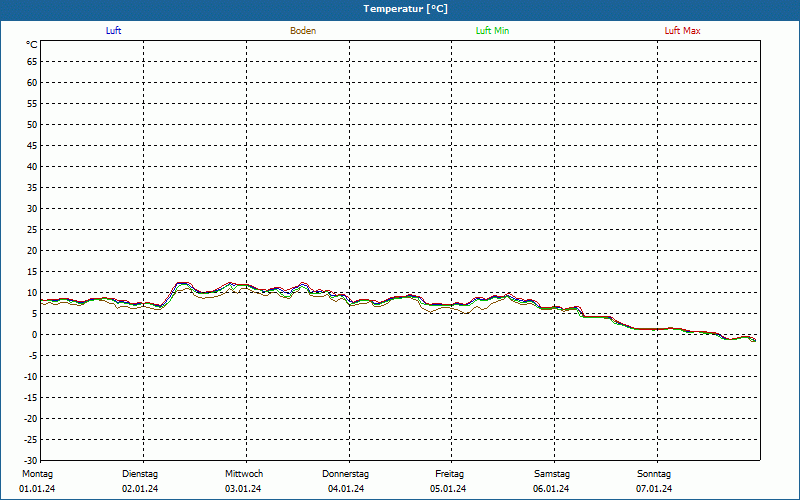800x500 pixels.
Task: Click the Freitag day label
Action: 449,474
